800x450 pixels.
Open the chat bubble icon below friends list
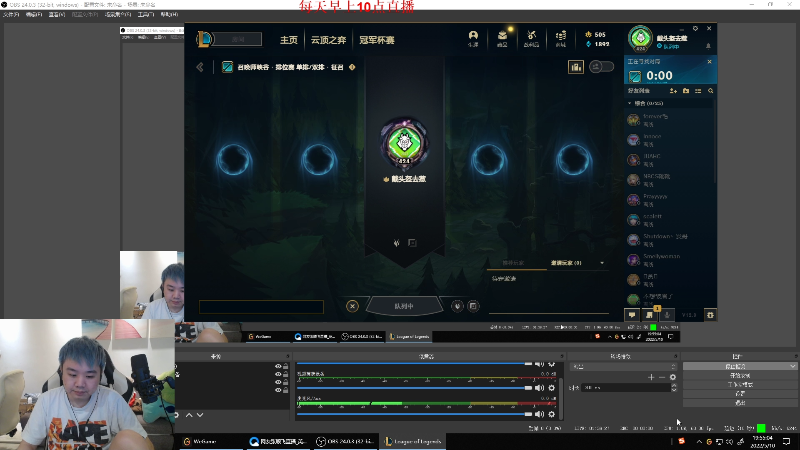tap(632, 315)
